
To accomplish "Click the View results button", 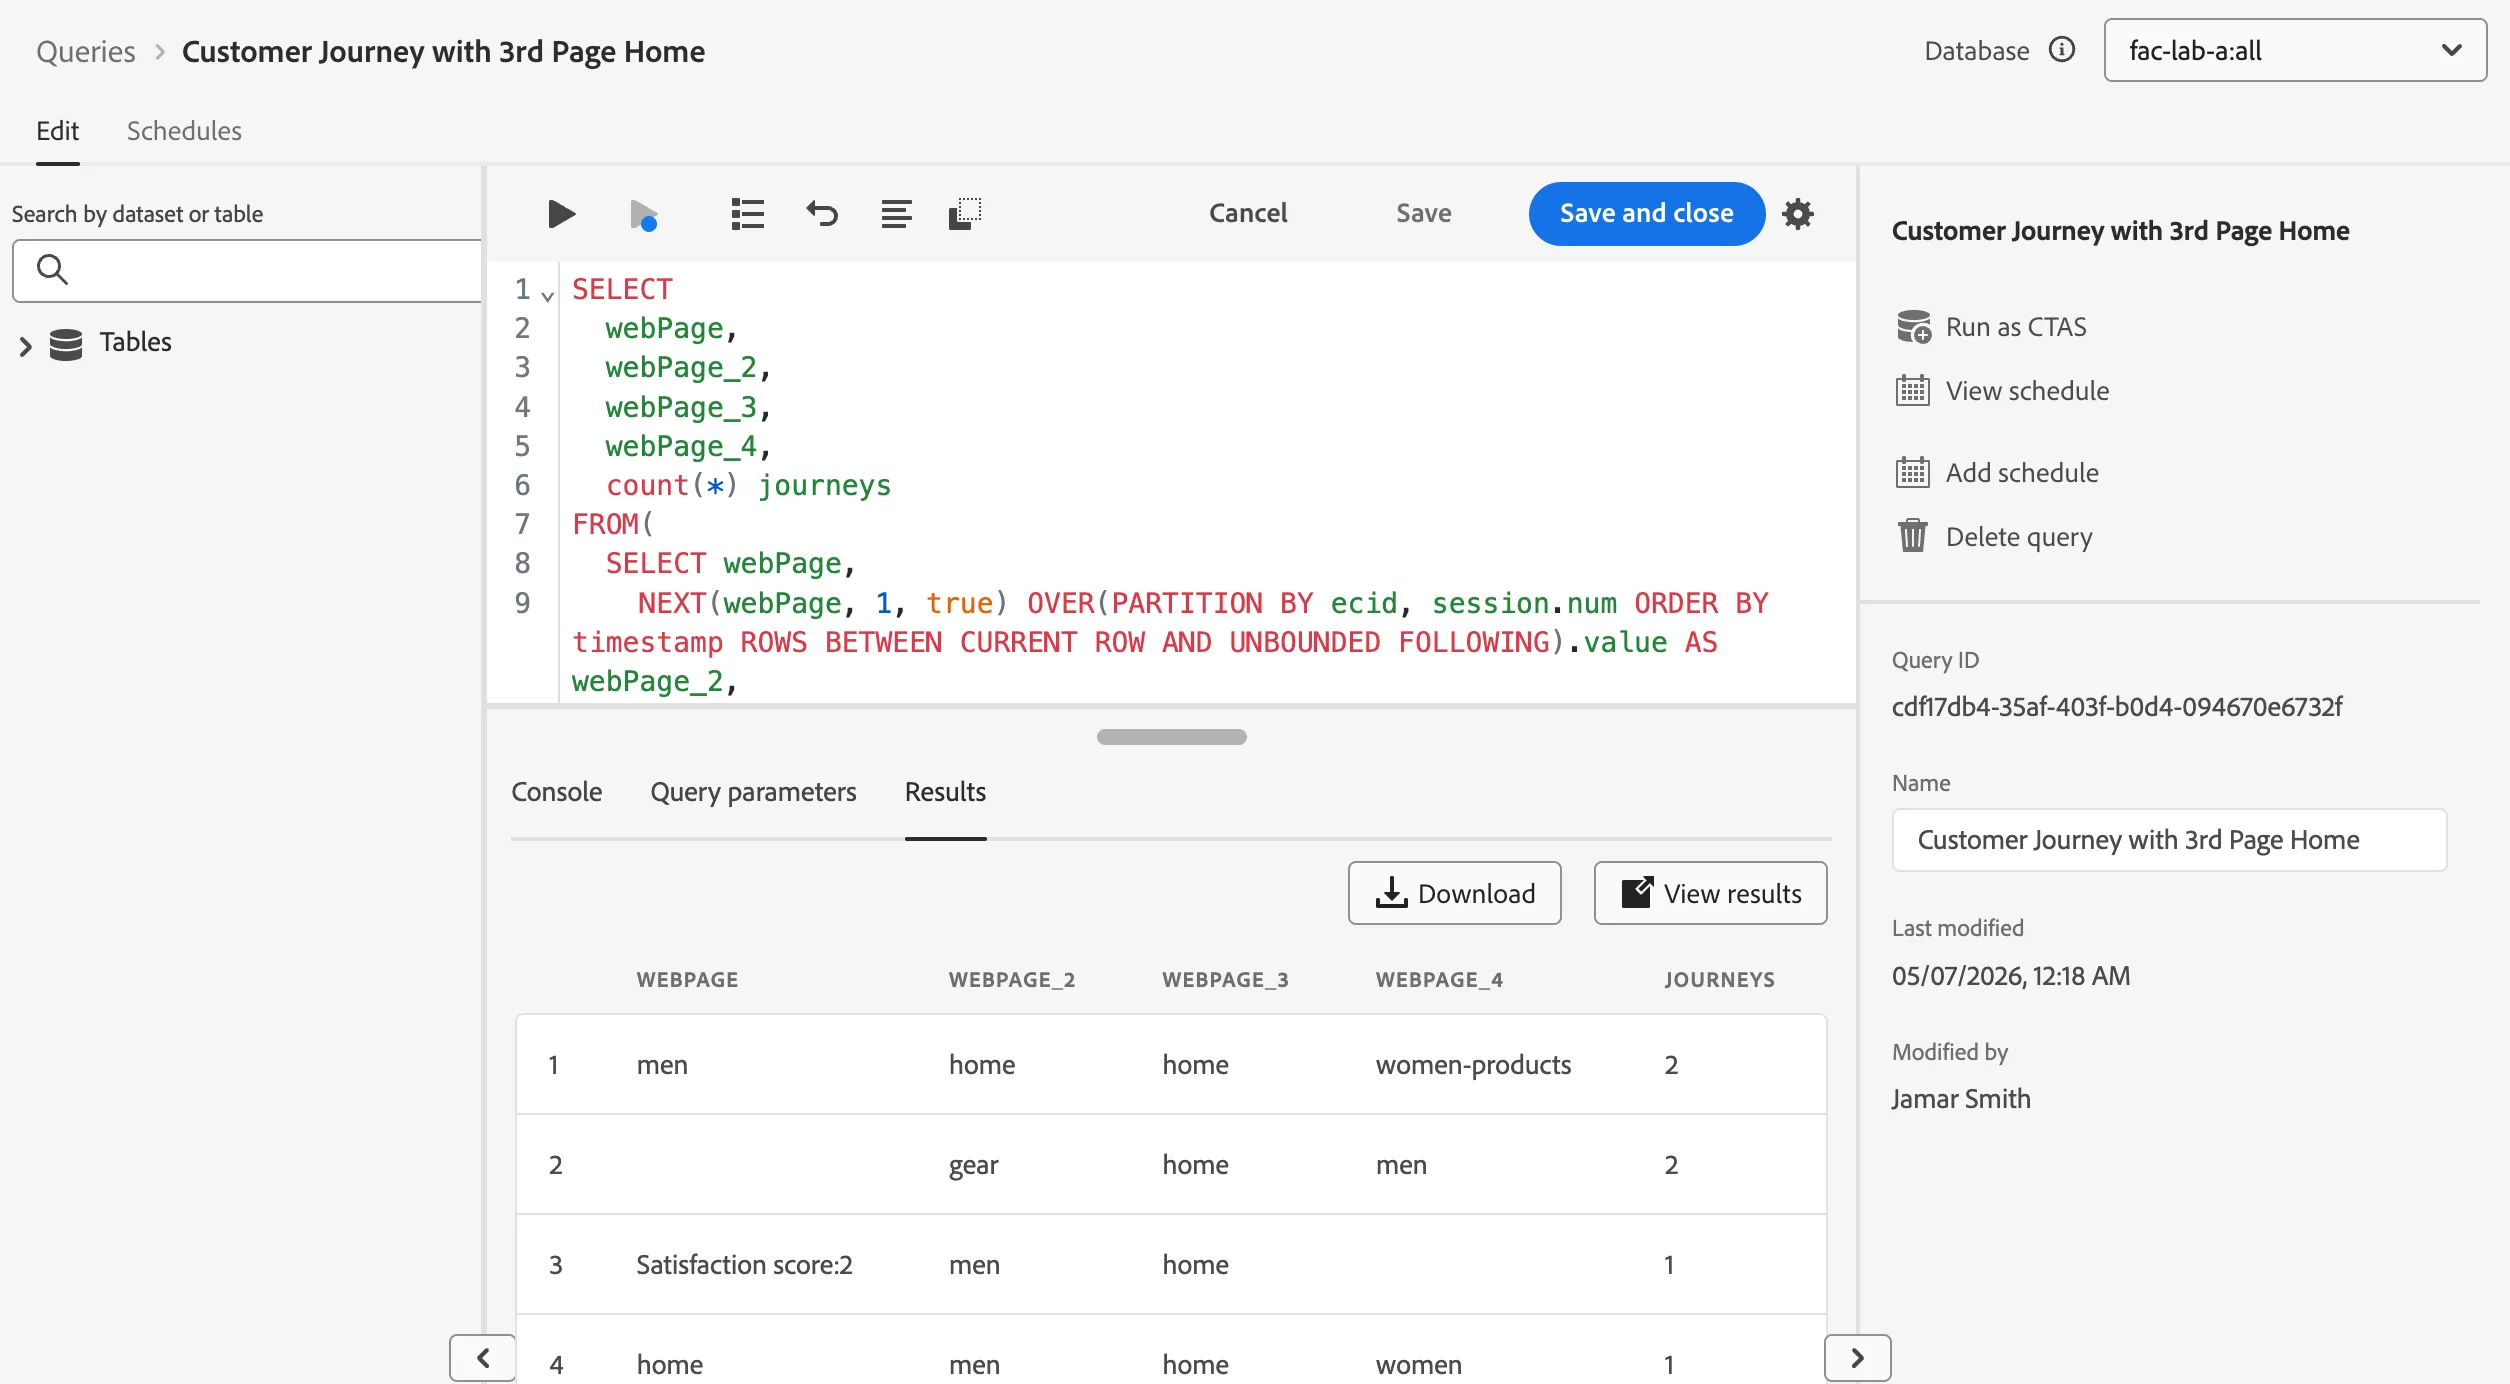I will point(1710,893).
